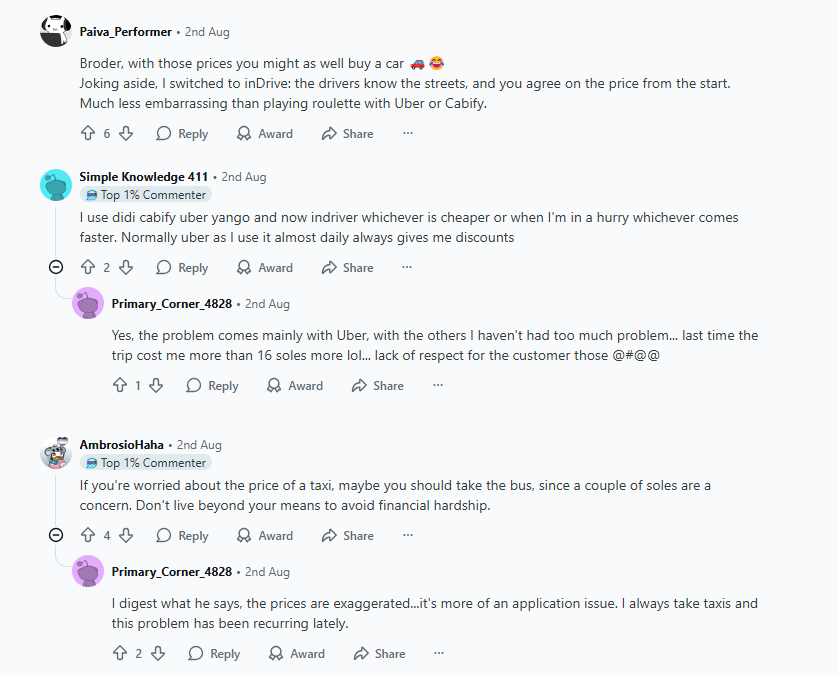Reply to Paiva_Performer's comment

(182, 133)
